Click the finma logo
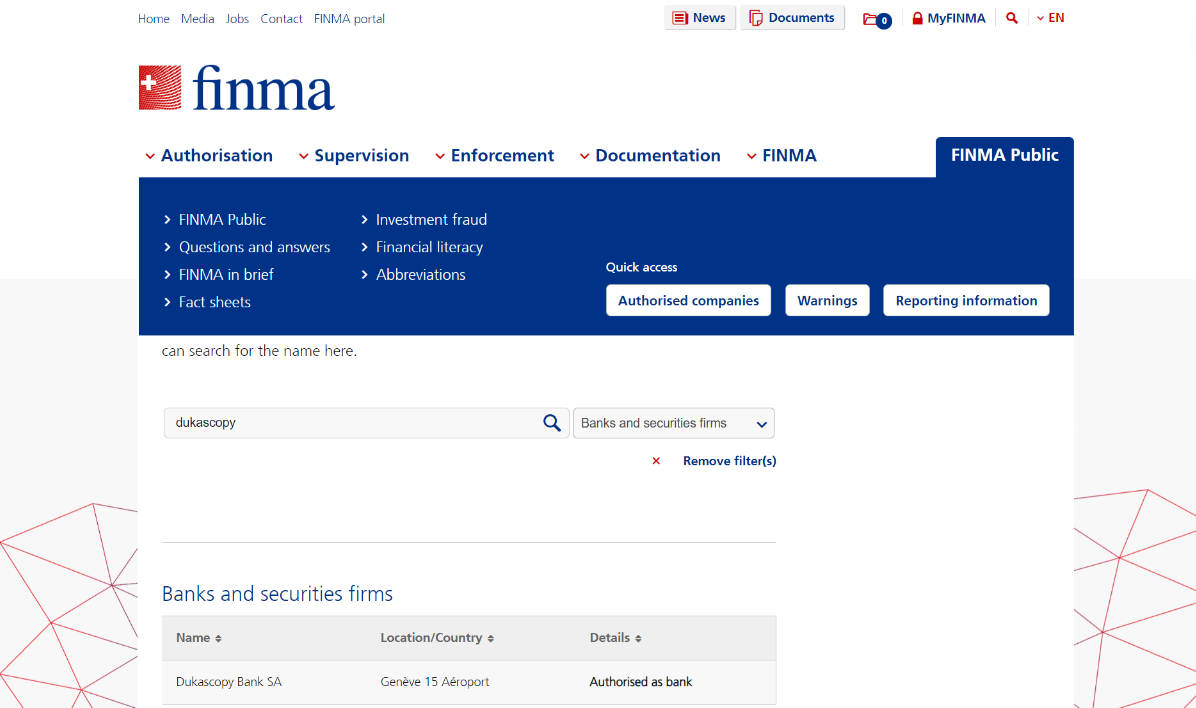Screen dimensions: 1196x708 (236, 88)
